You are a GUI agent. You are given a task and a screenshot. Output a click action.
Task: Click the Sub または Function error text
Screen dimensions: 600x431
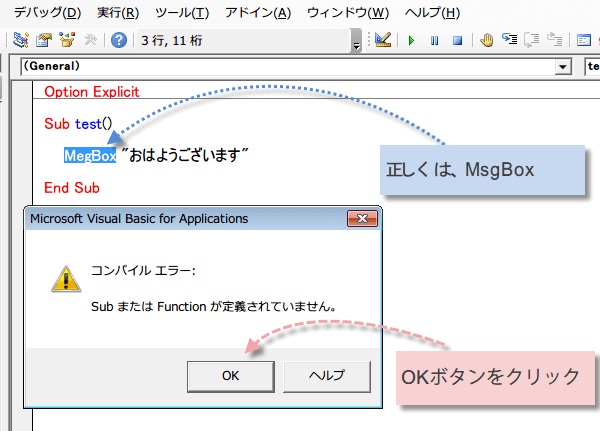pyautogui.click(x=214, y=307)
